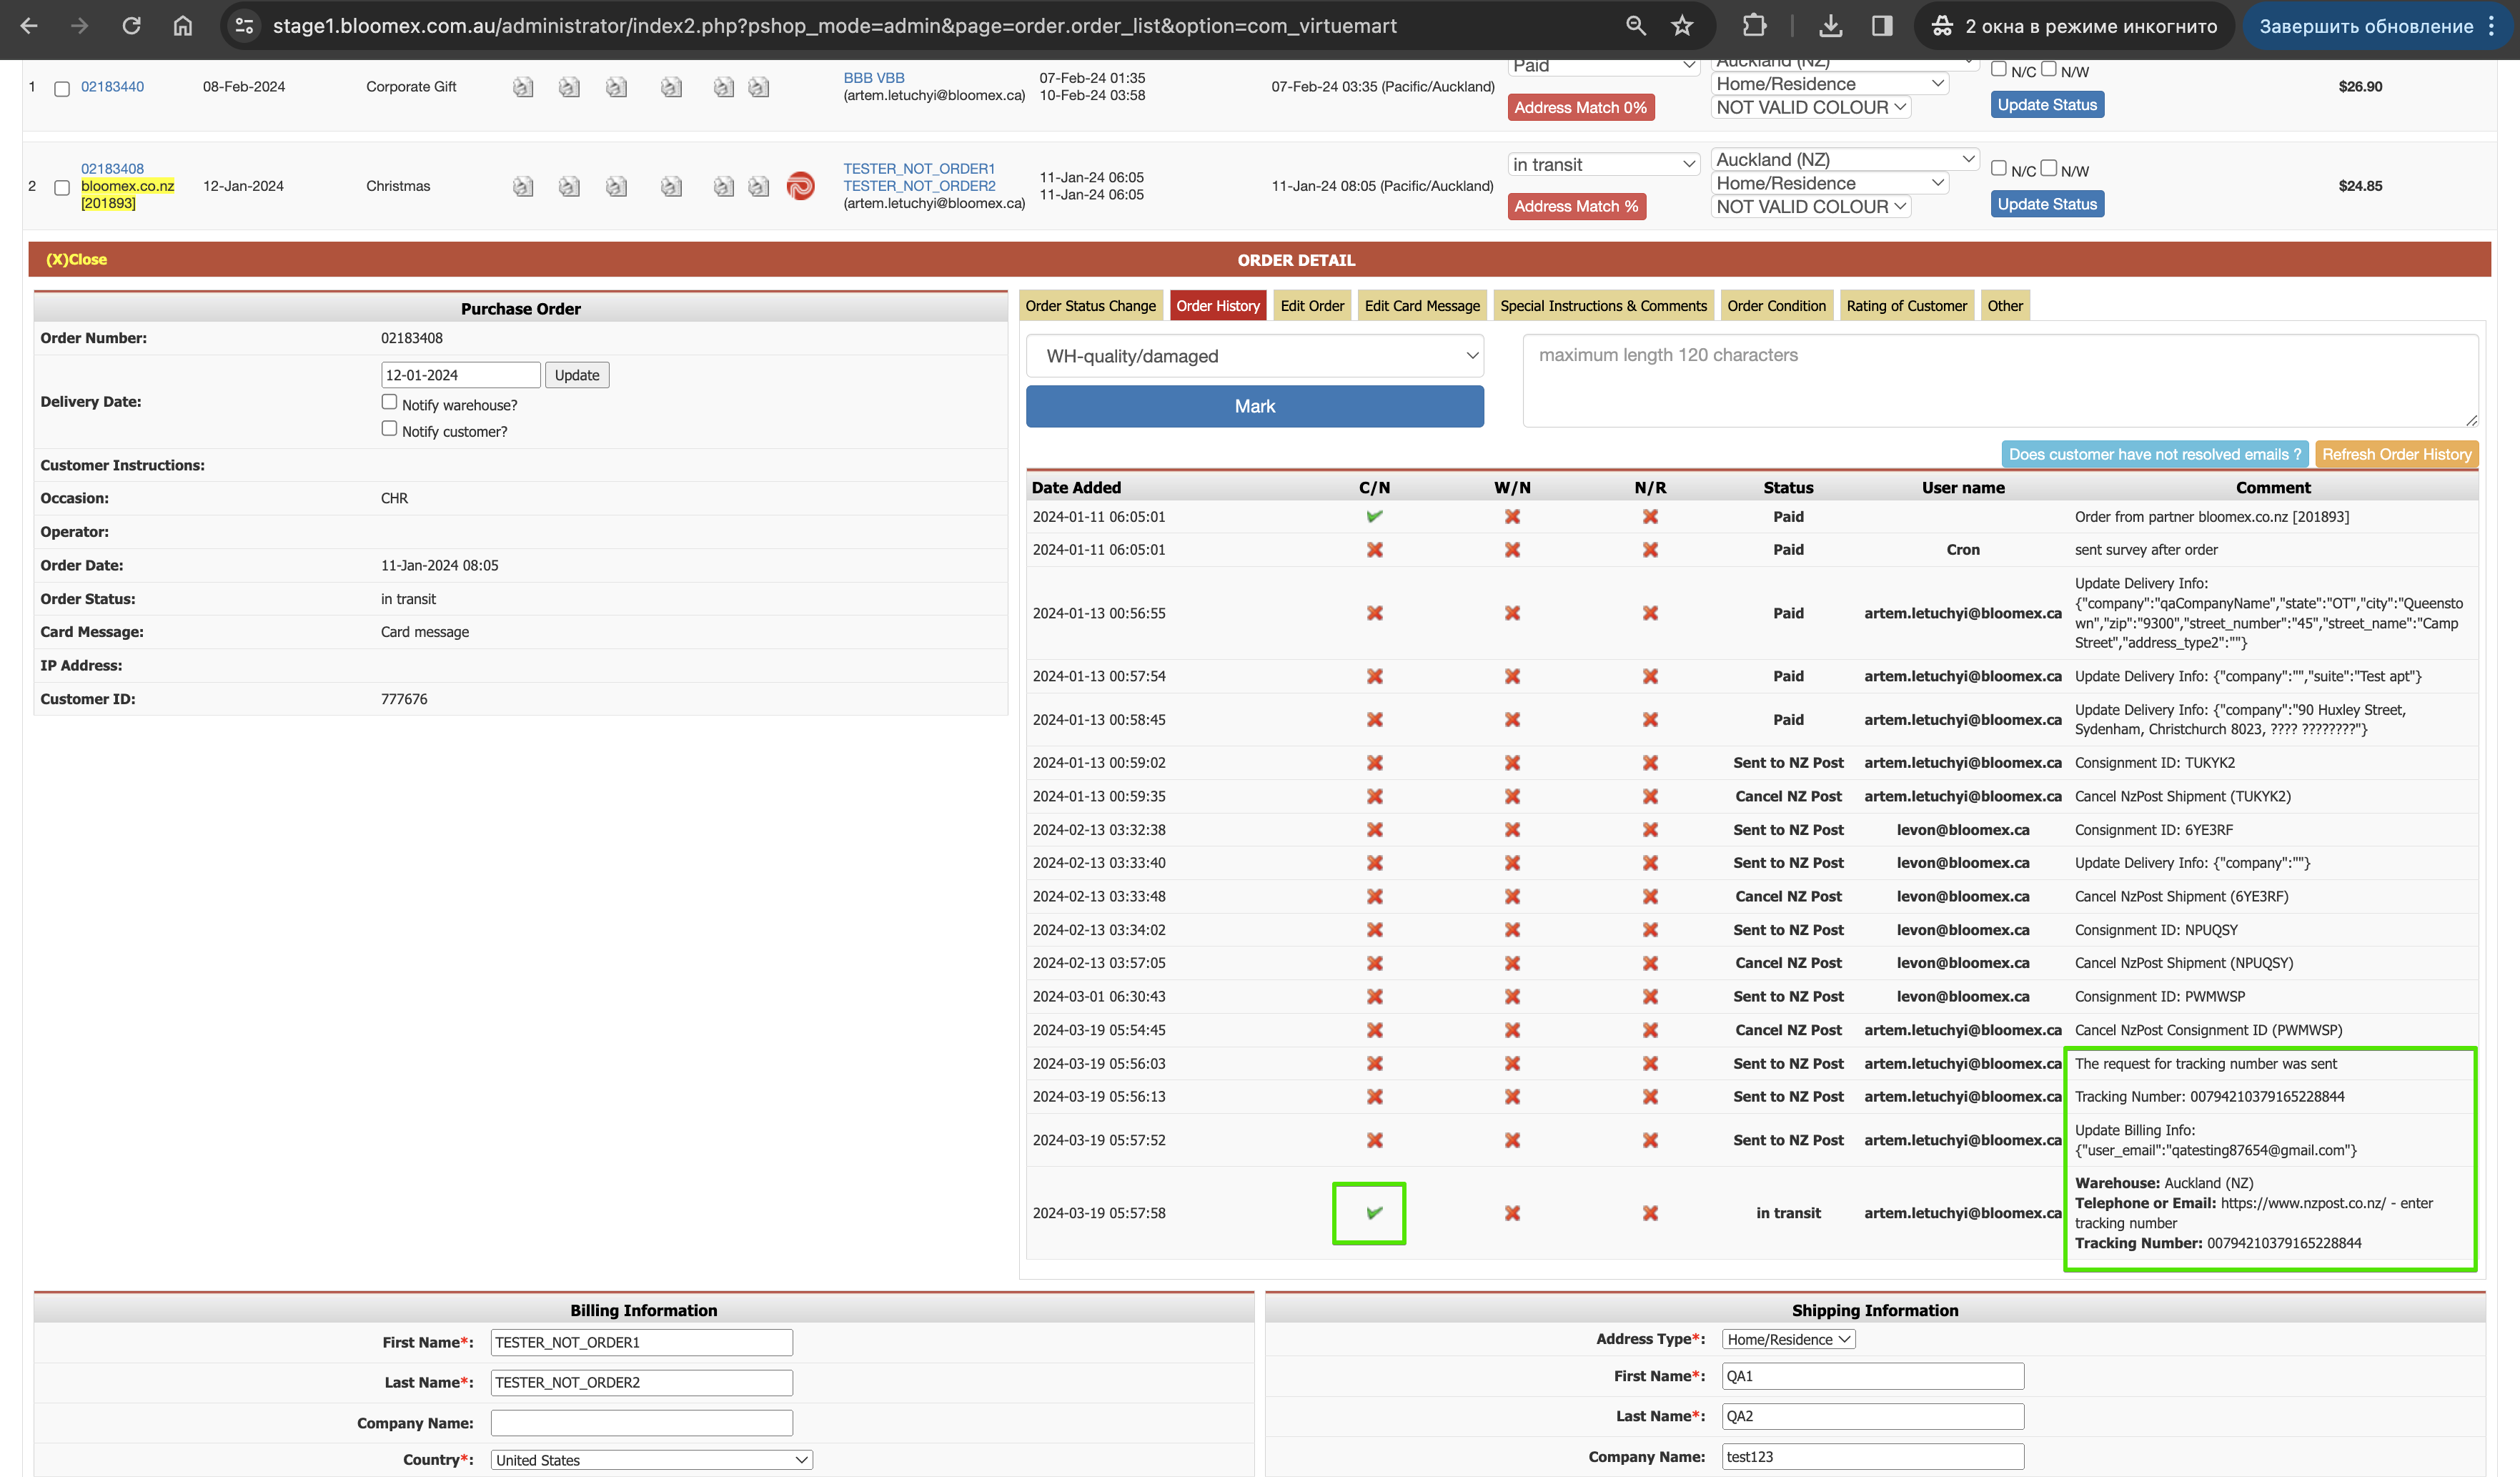This screenshot has width=2520, height=1477.
Task: Click the first document icon in the Christmas row
Action: pos(523,186)
